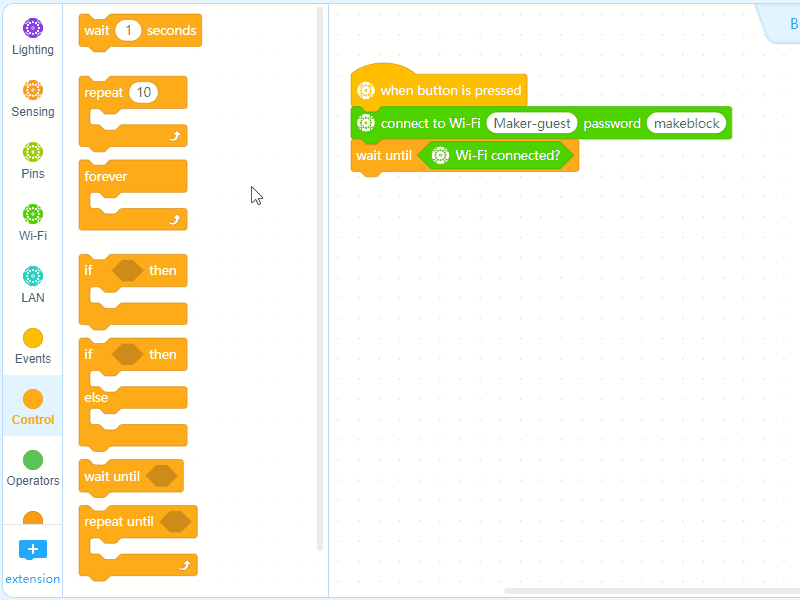This screenshot has width=800, height=600.
Task: Edit the makeblock password field
Action: click(x=686, y=123)
